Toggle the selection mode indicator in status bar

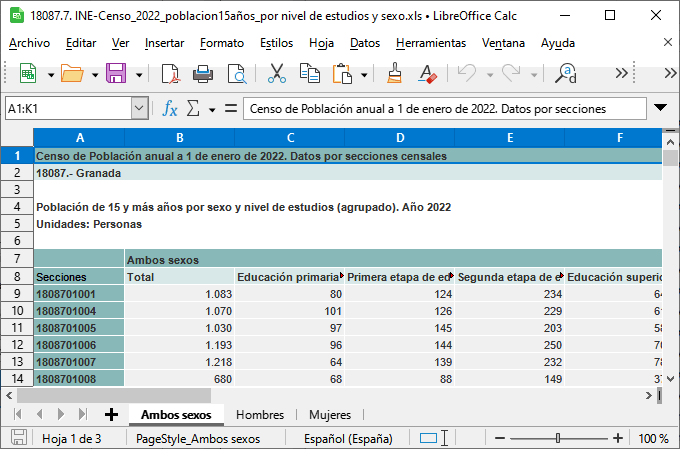point(429,438)
